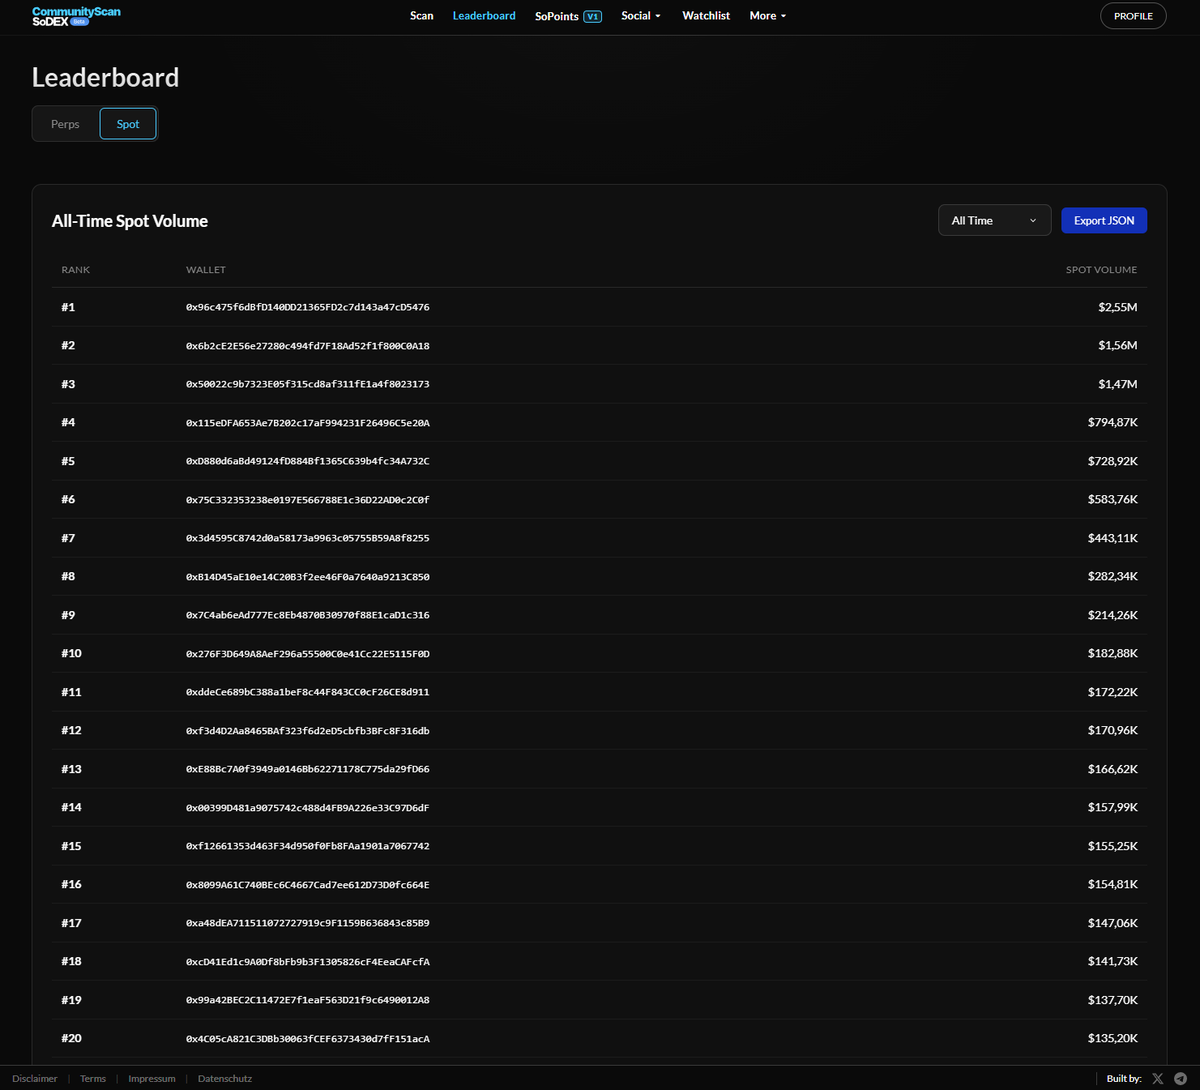1200x1090 pixels.
Task: Click the Disclaimer footer link
Action: click(x=34, y=1078)
